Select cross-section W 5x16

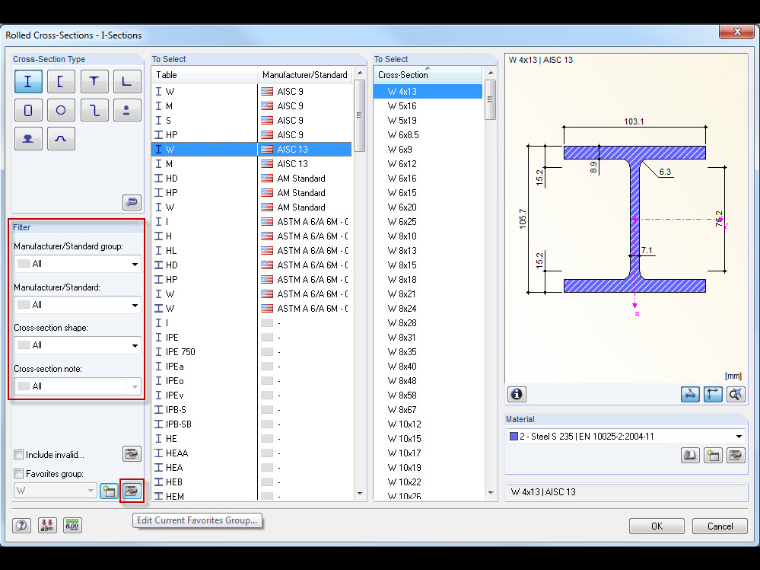tap(428, 106)
